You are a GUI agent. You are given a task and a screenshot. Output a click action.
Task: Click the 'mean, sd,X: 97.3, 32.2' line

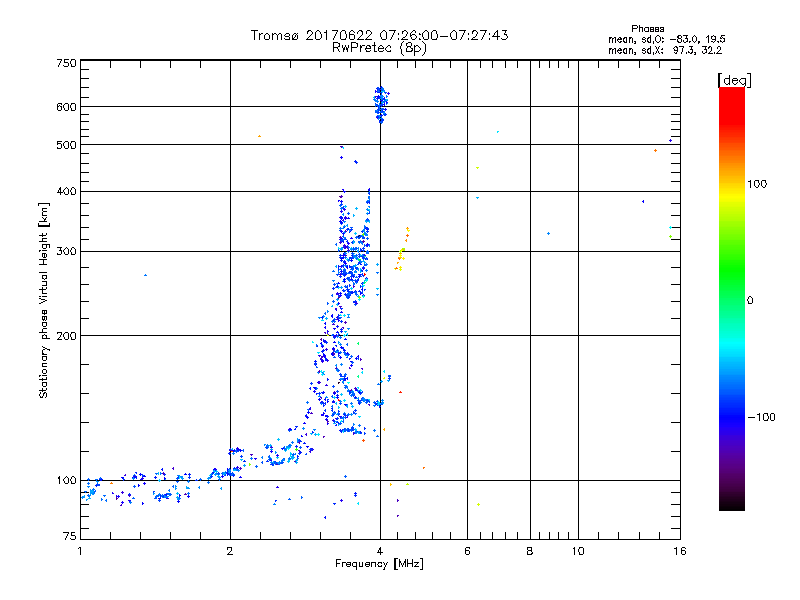click(665, 50)
